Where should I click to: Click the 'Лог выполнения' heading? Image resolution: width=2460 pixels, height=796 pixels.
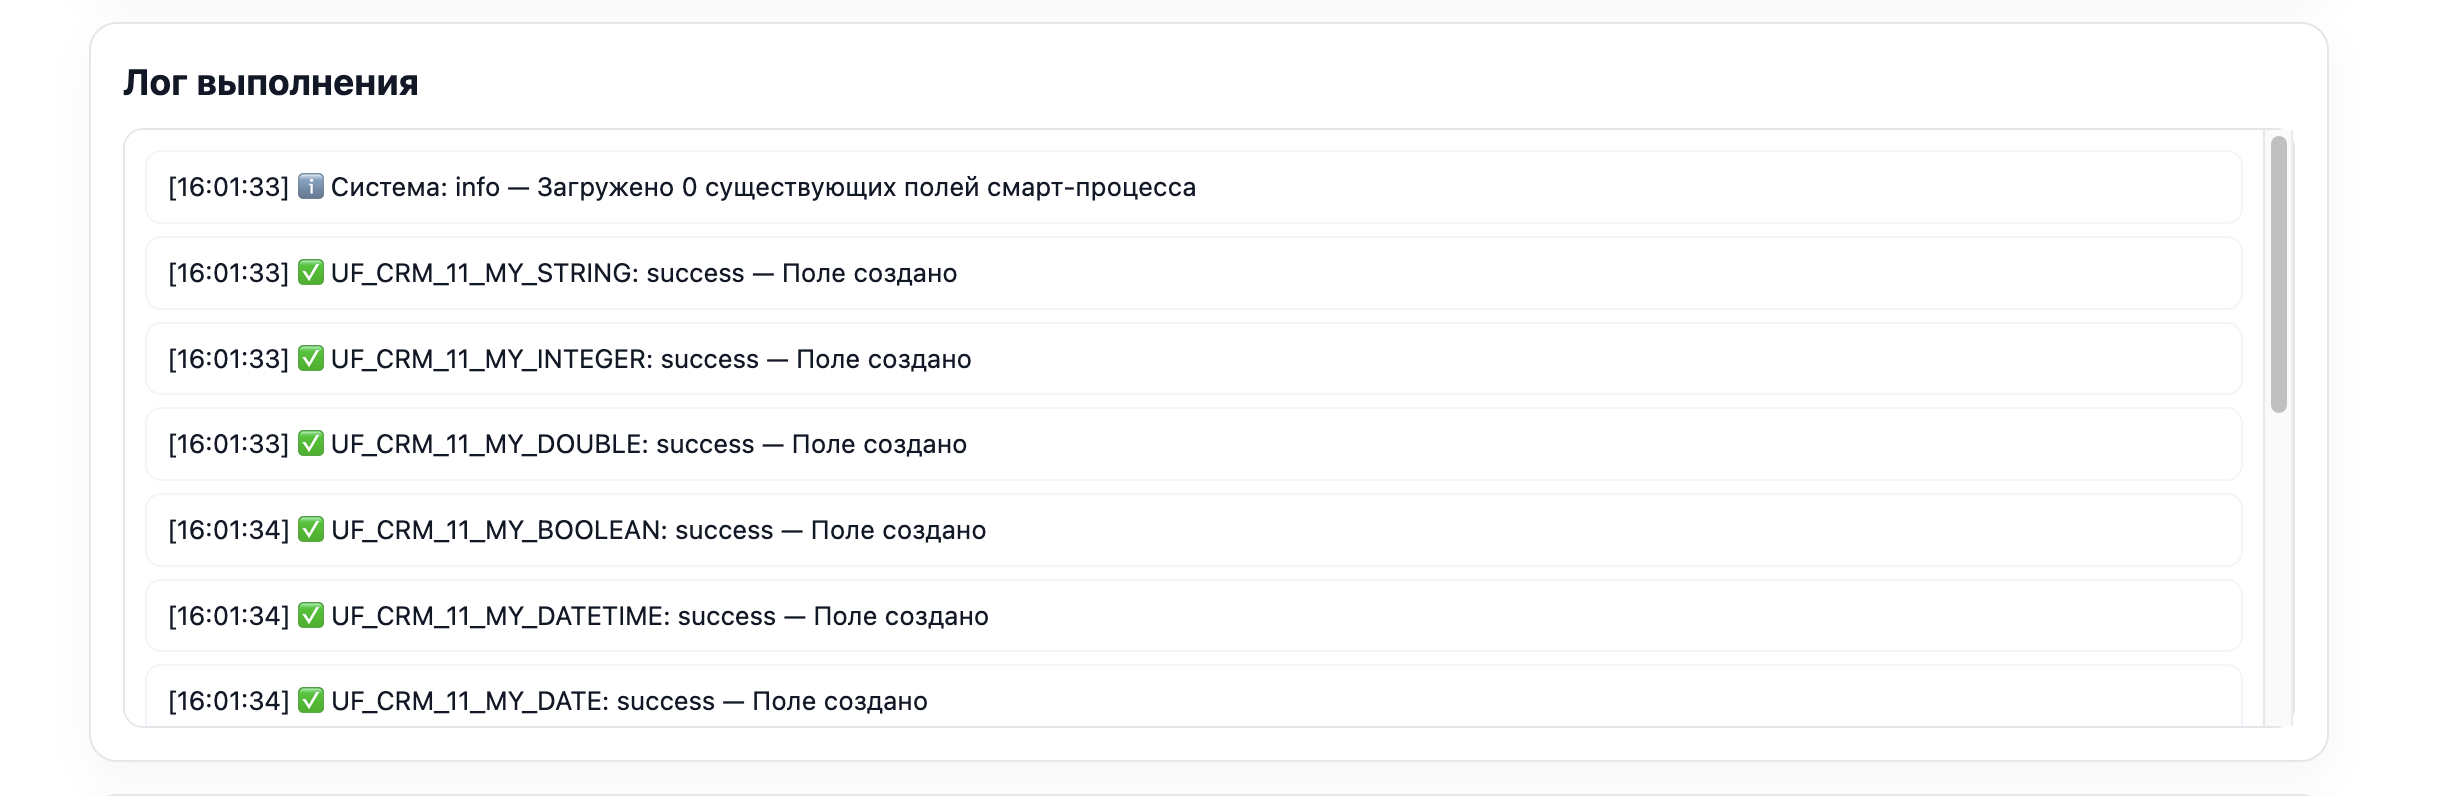pyautogui.click(x=271, y=82)
